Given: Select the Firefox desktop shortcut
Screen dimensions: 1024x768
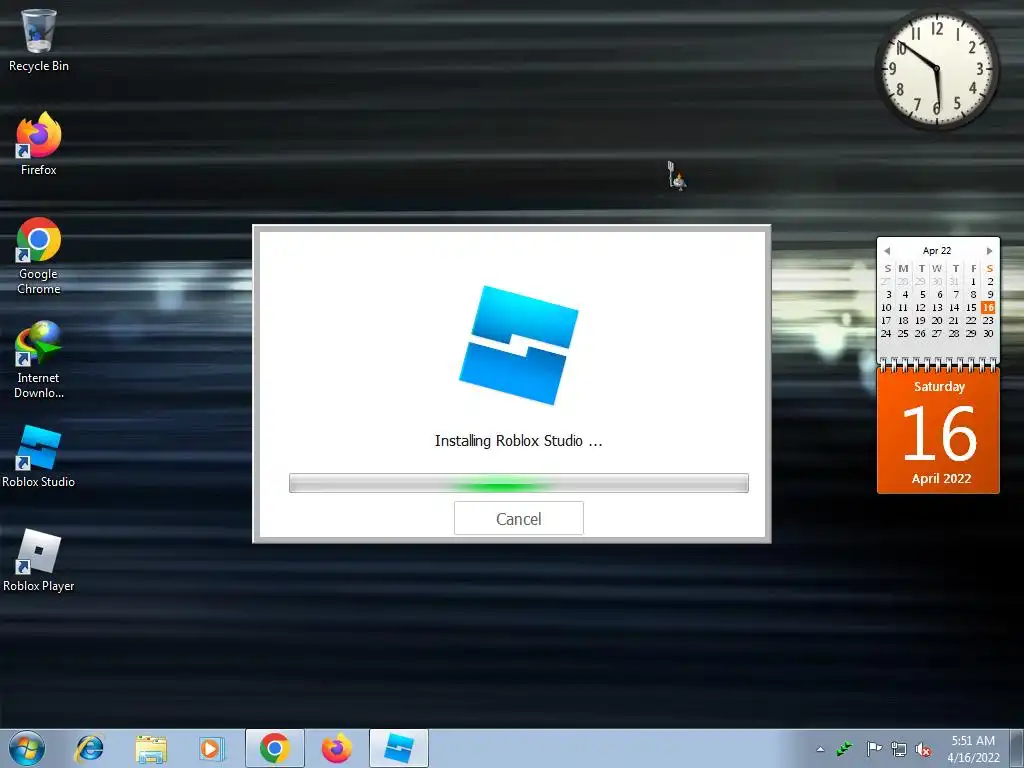Looking at the screenshot, I should coord(39,144).
